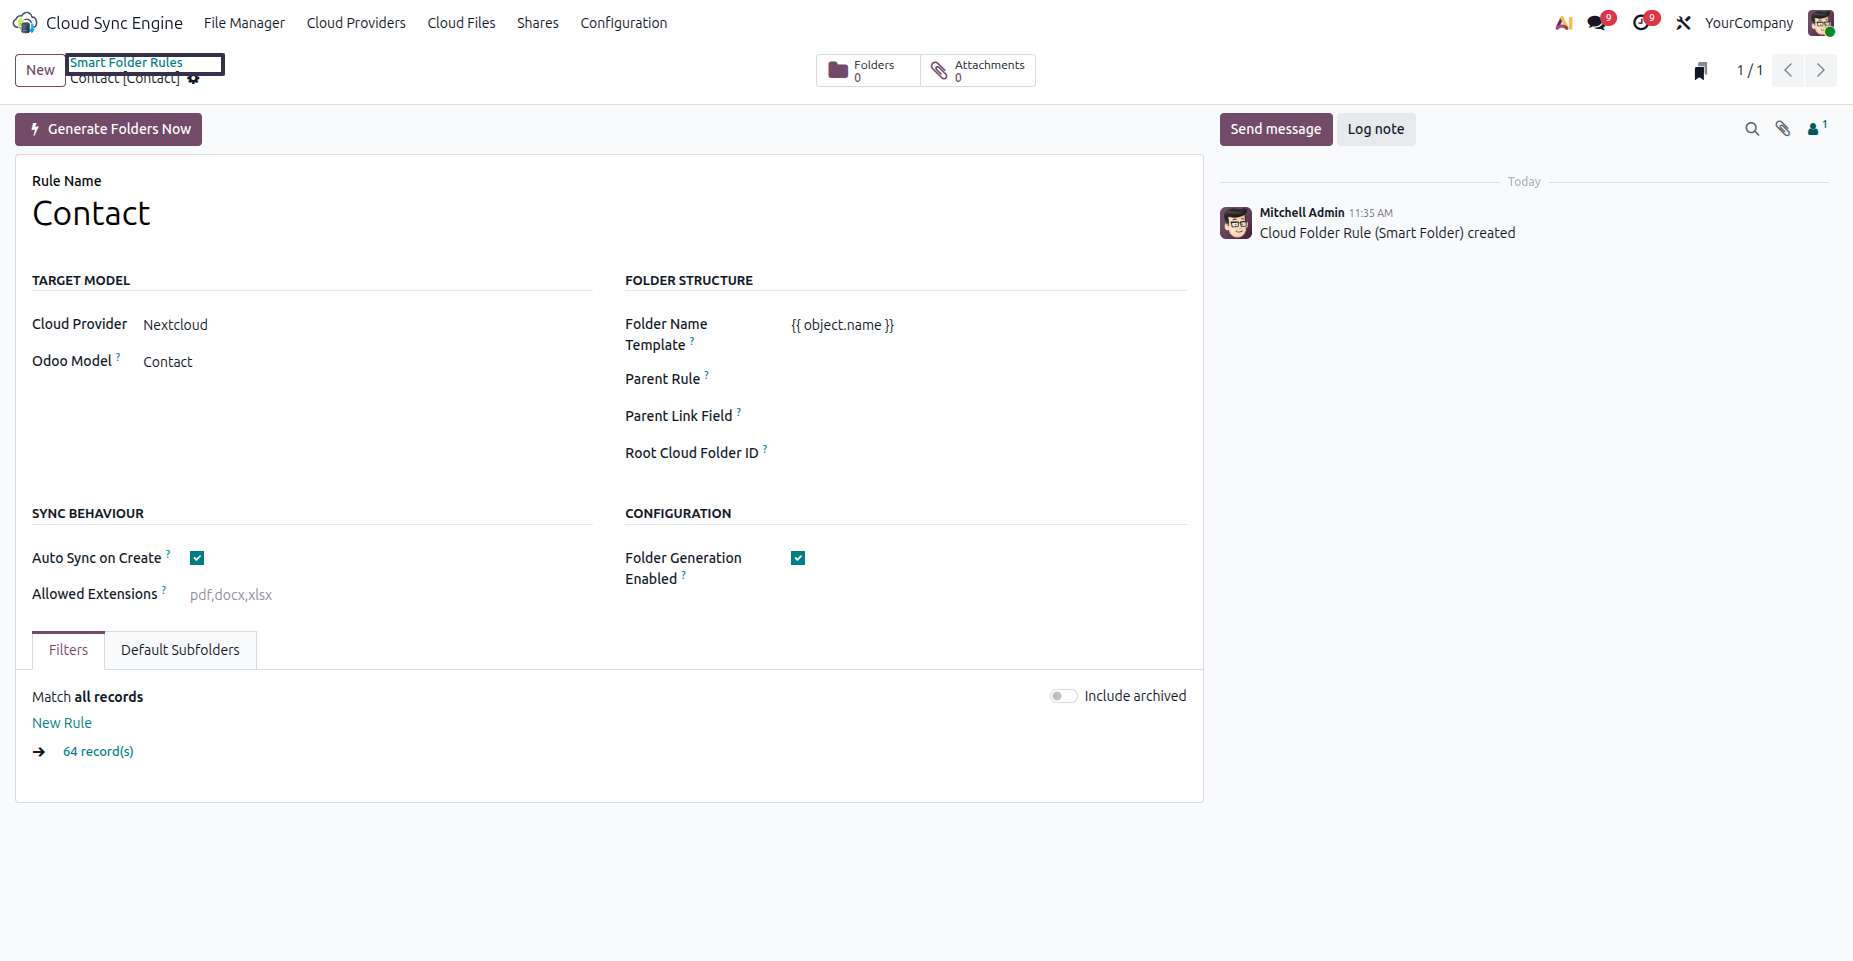Screen dimensions: 1853x961
Task: Open the Odoo Model Contact field
Action: [367, 362]
